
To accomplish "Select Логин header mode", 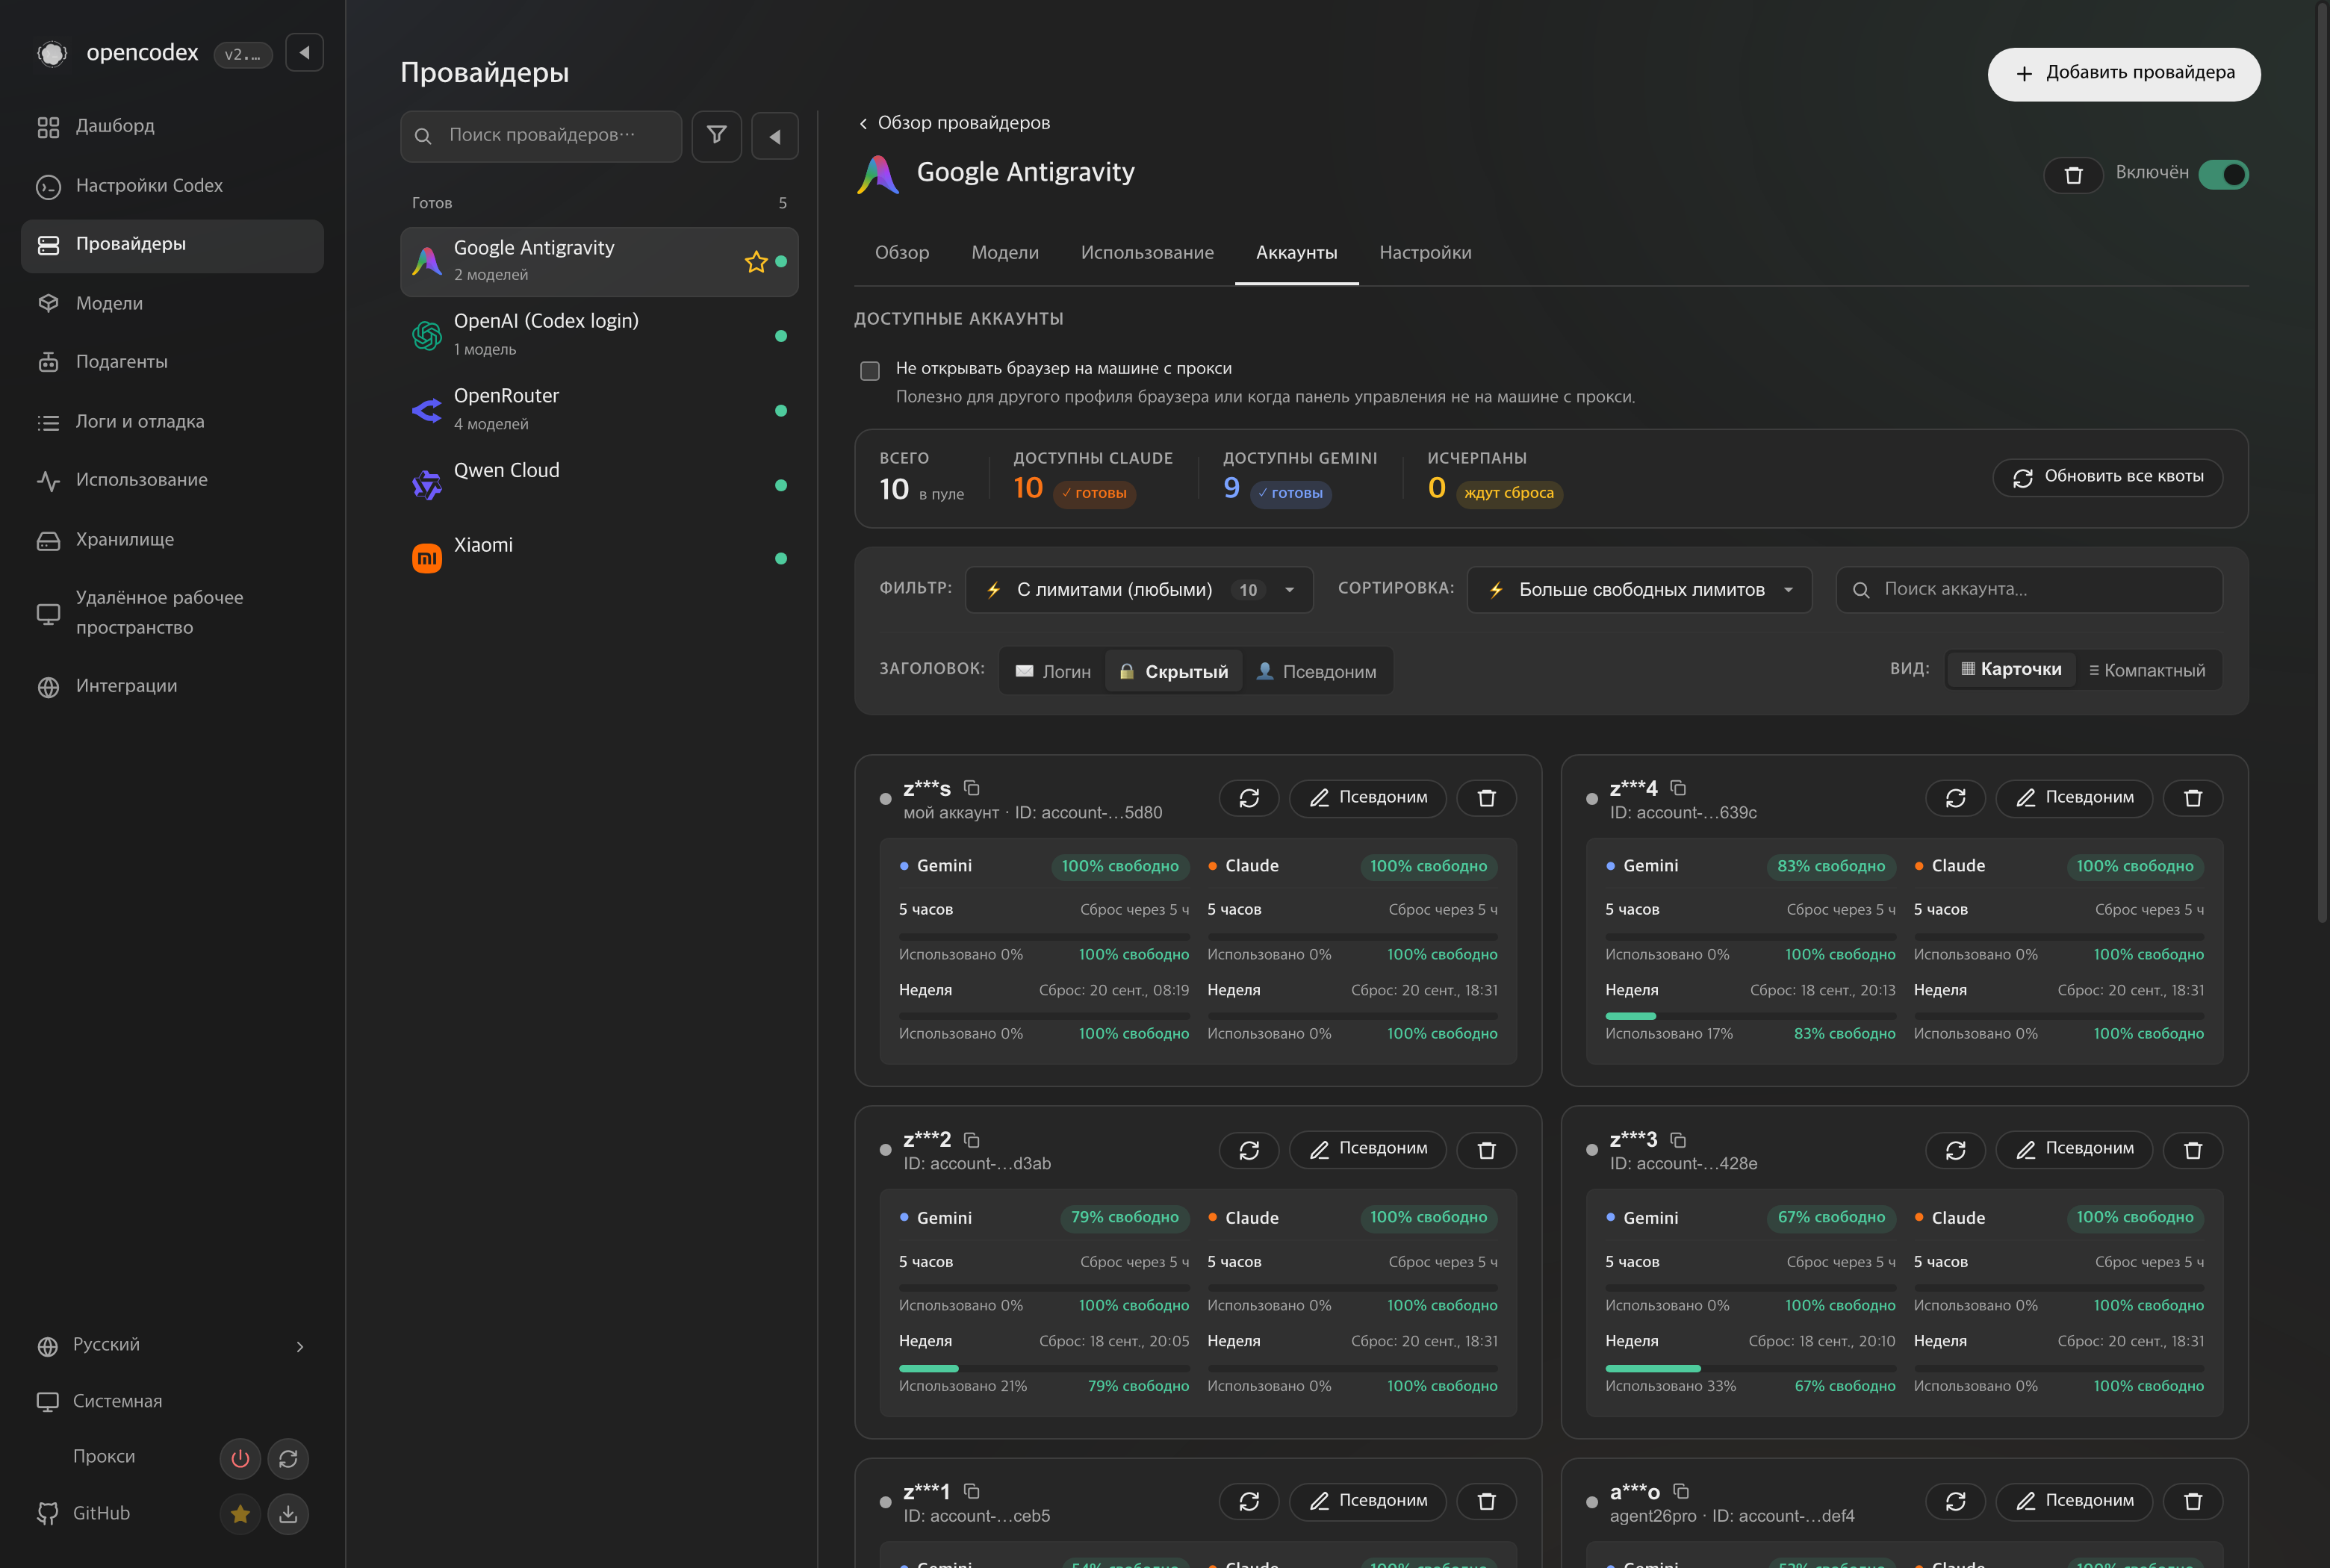I will point(1052,672).
